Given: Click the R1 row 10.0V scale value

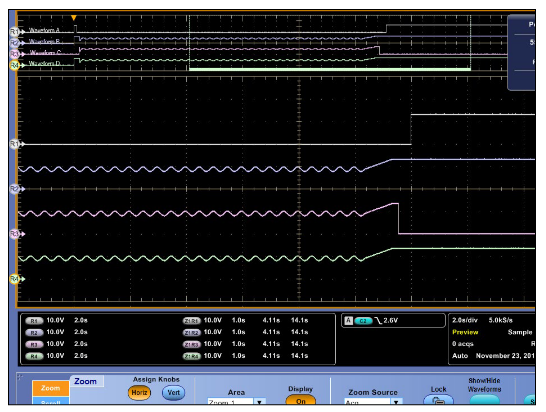Looking at the screenshot, I should [55, 320].
